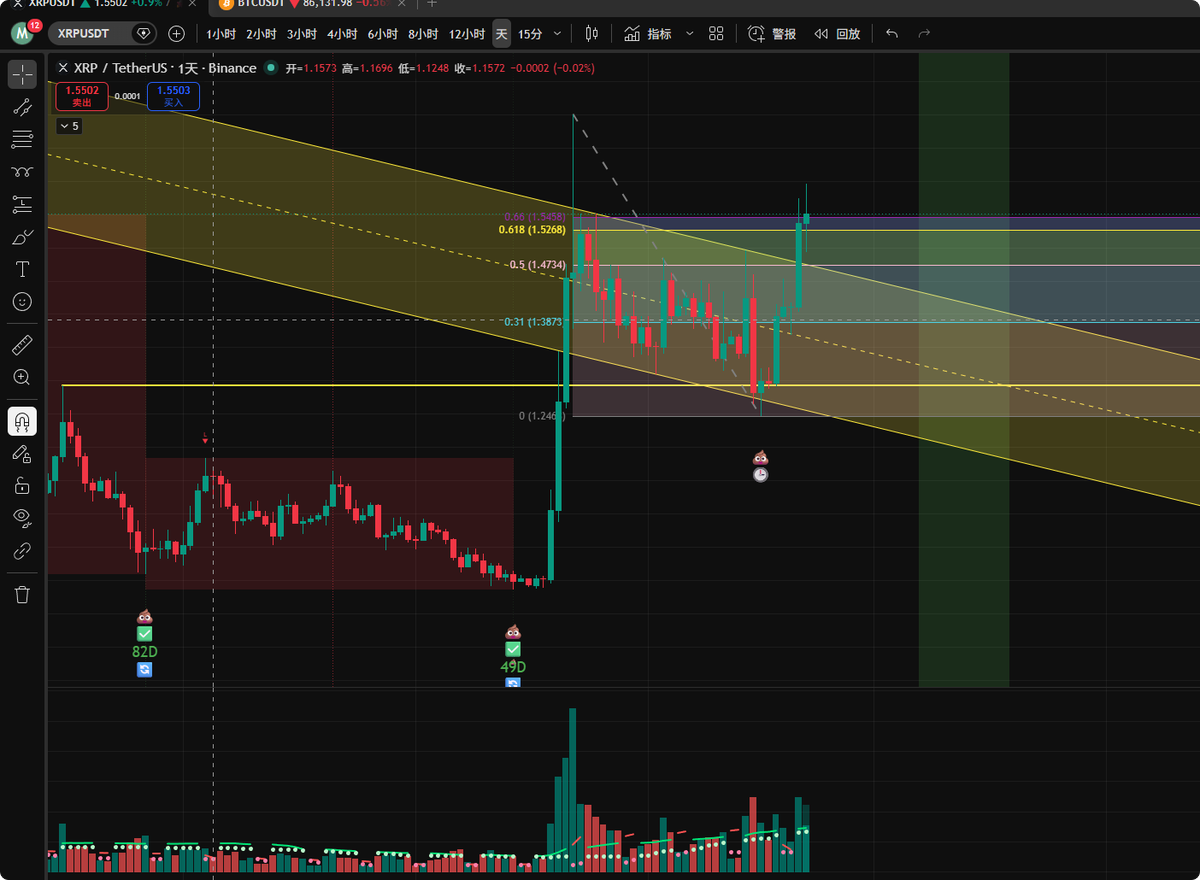
Task: Expand the 指标 indicators dropdown arrow
Action: 689,34
